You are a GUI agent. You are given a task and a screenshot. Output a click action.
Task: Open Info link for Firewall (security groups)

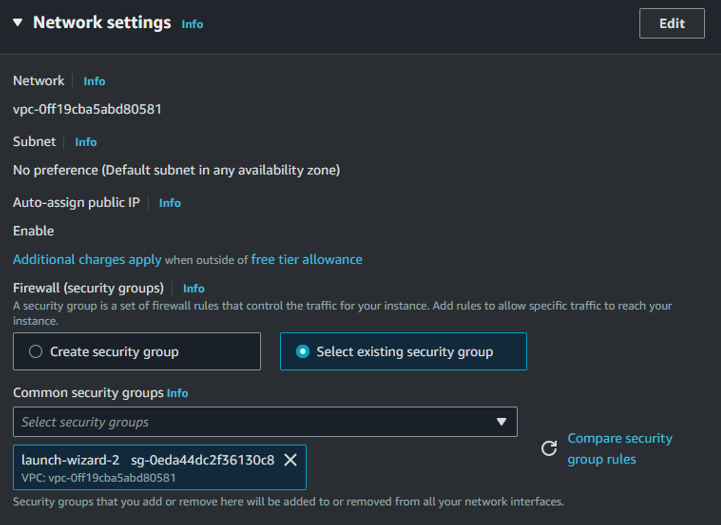pos(194,288)
